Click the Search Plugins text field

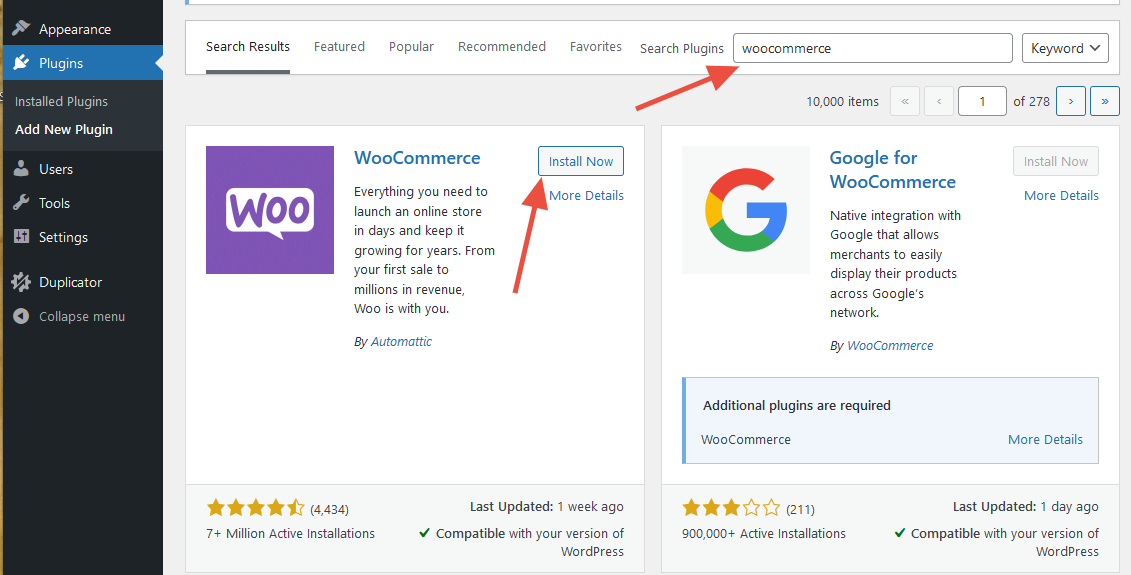click(872, 48)
